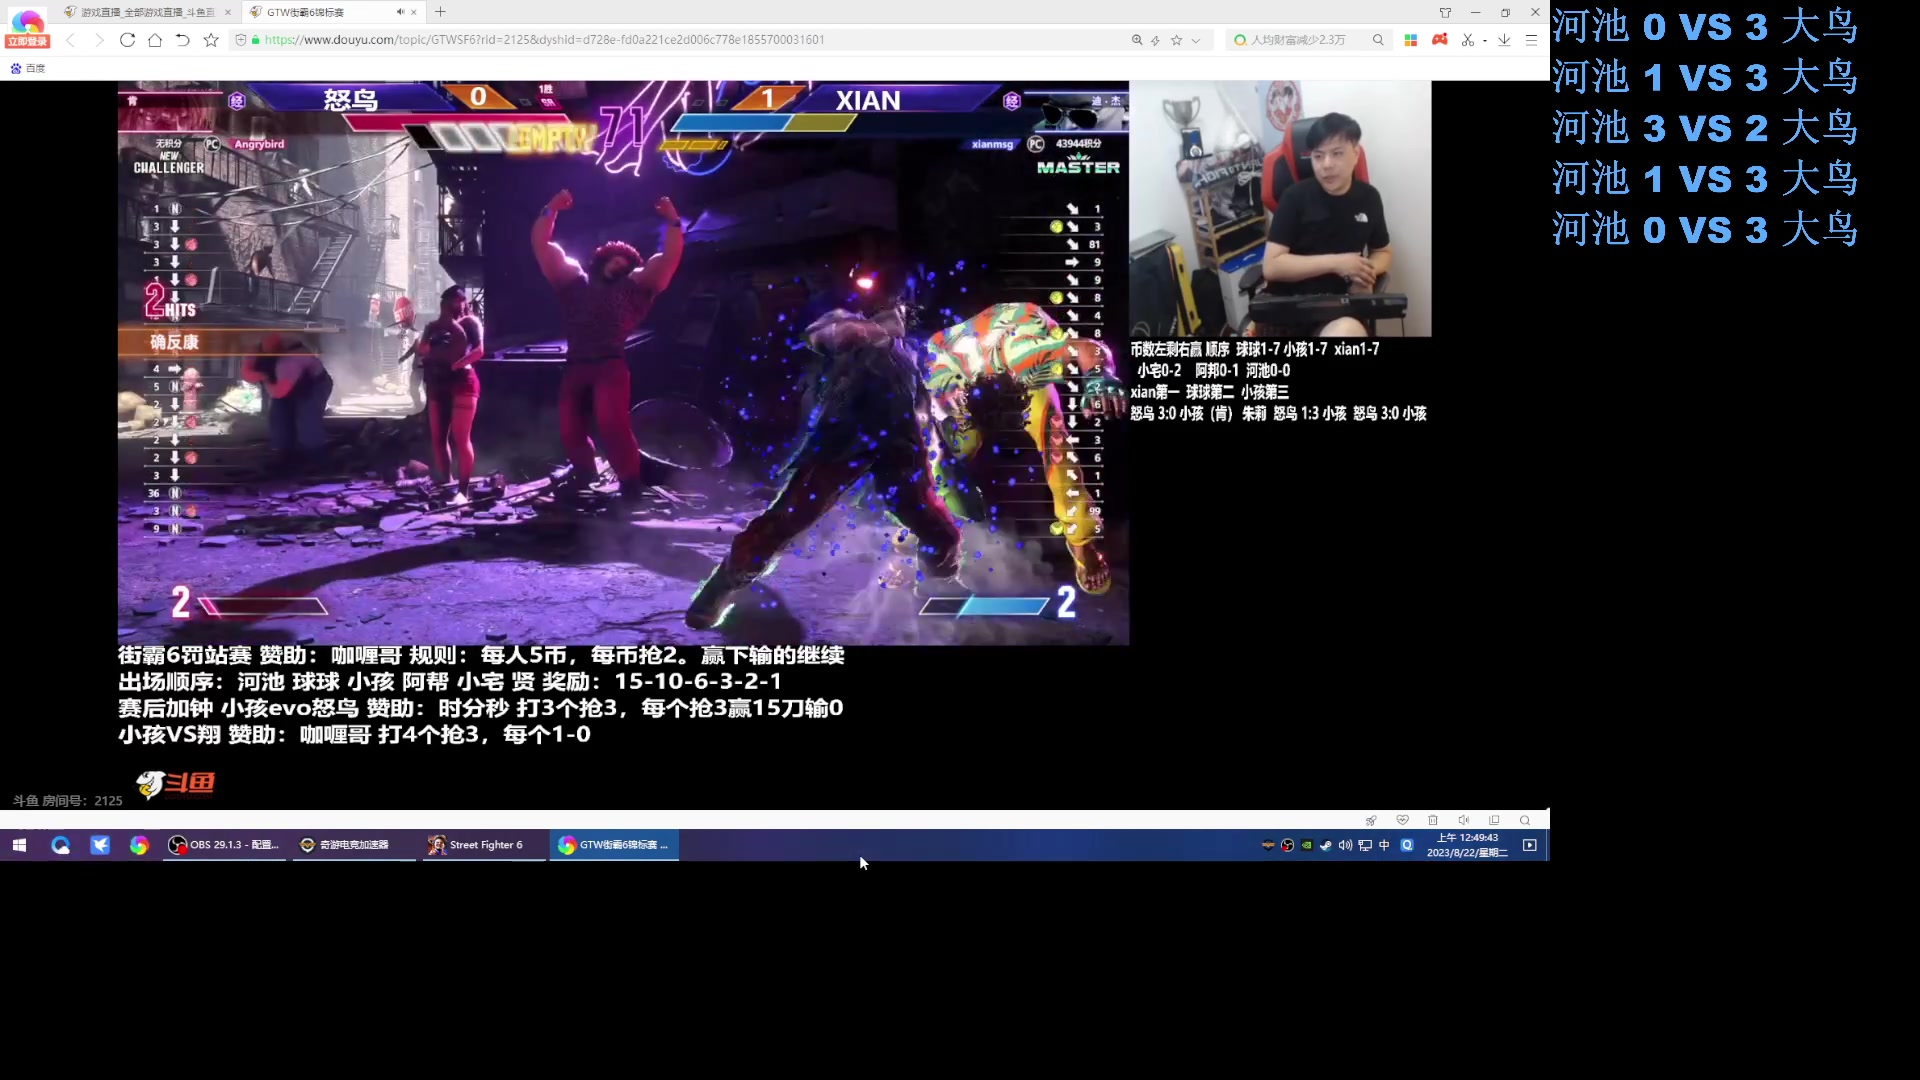Open the notification center icon

(1530, 845)
